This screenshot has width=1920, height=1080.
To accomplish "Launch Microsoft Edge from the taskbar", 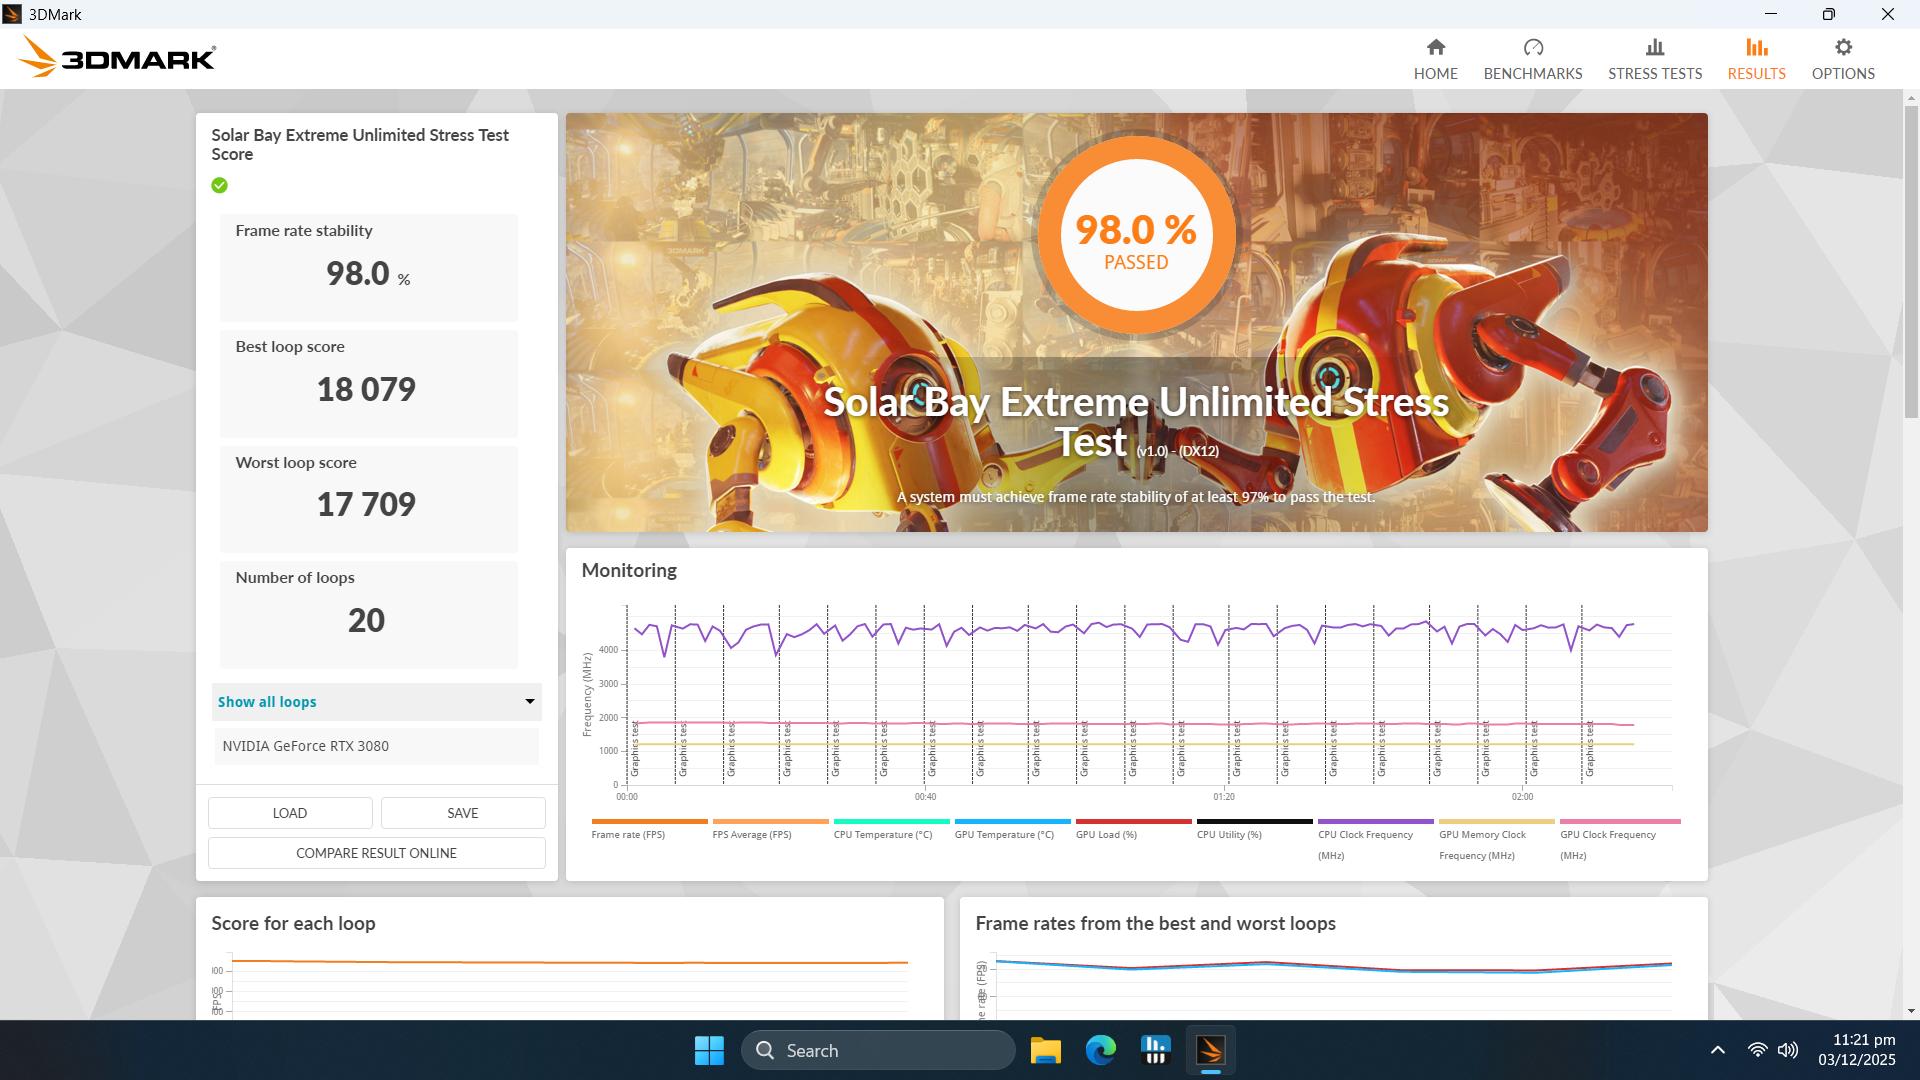I will pyautogui.click(x=1101, y=1050).
